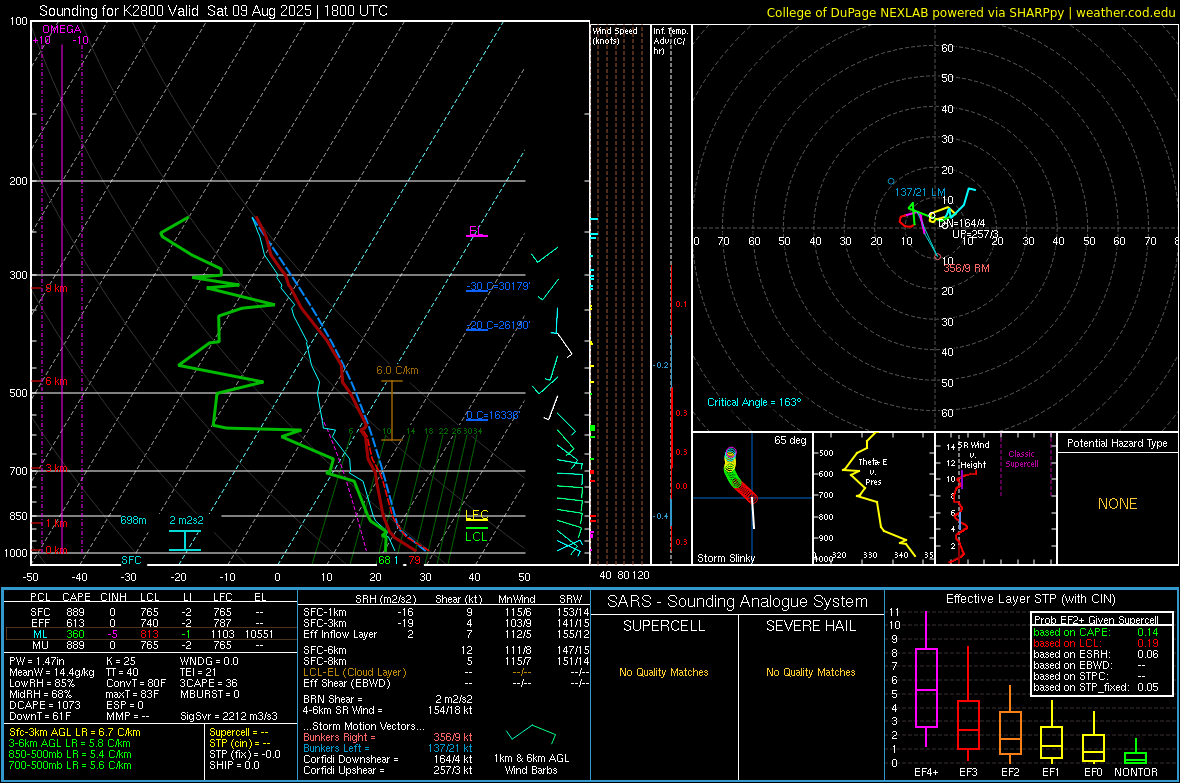Viewport: 1180px width, 783px height.
Task: Click the Wind Speed (knots) panel header
Action: [615, 35]
